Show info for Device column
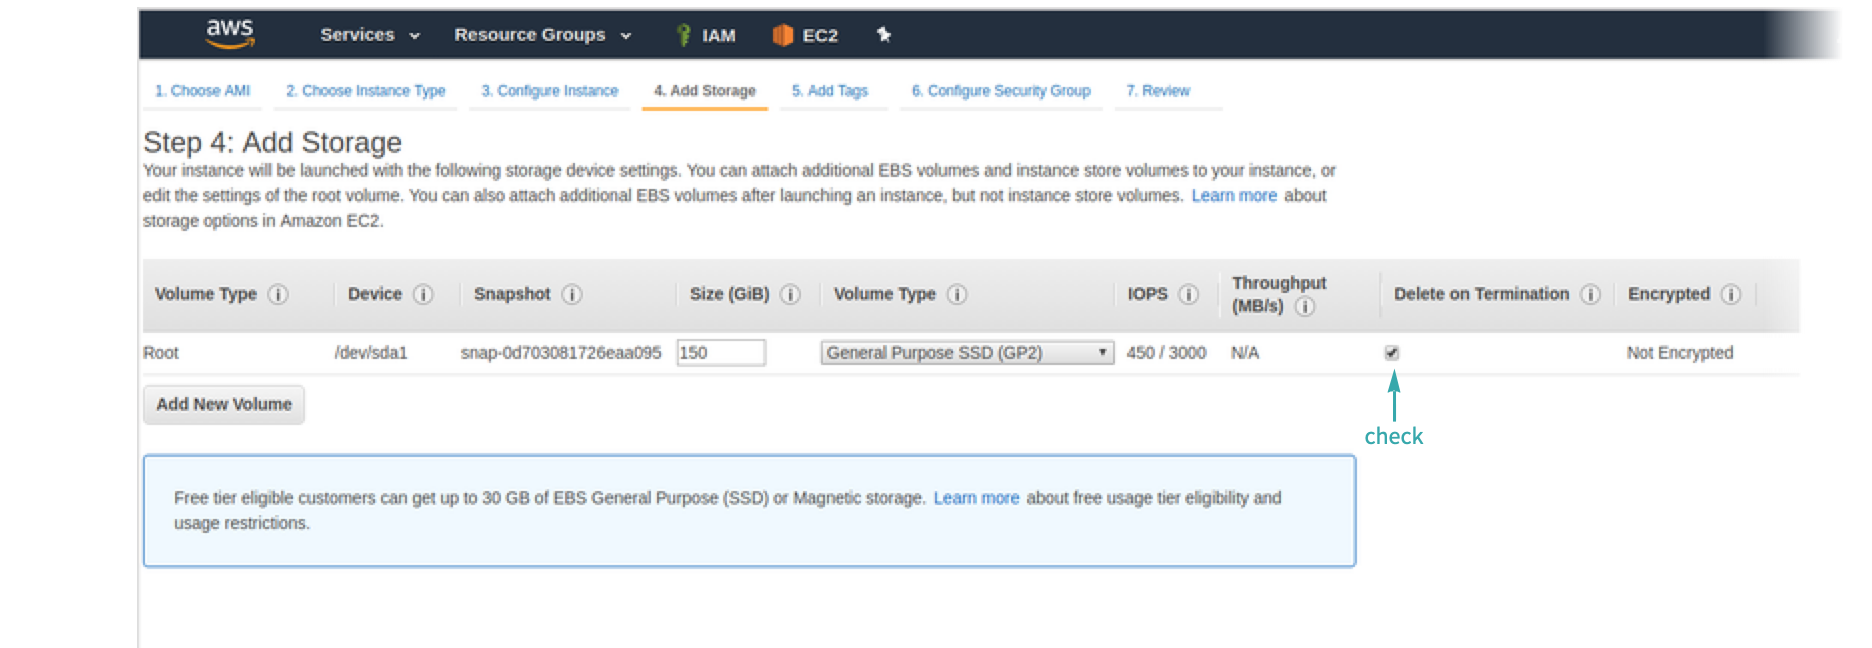This screenshot has width=1872, height=648. pyautogui.click(x=423, y=294)
